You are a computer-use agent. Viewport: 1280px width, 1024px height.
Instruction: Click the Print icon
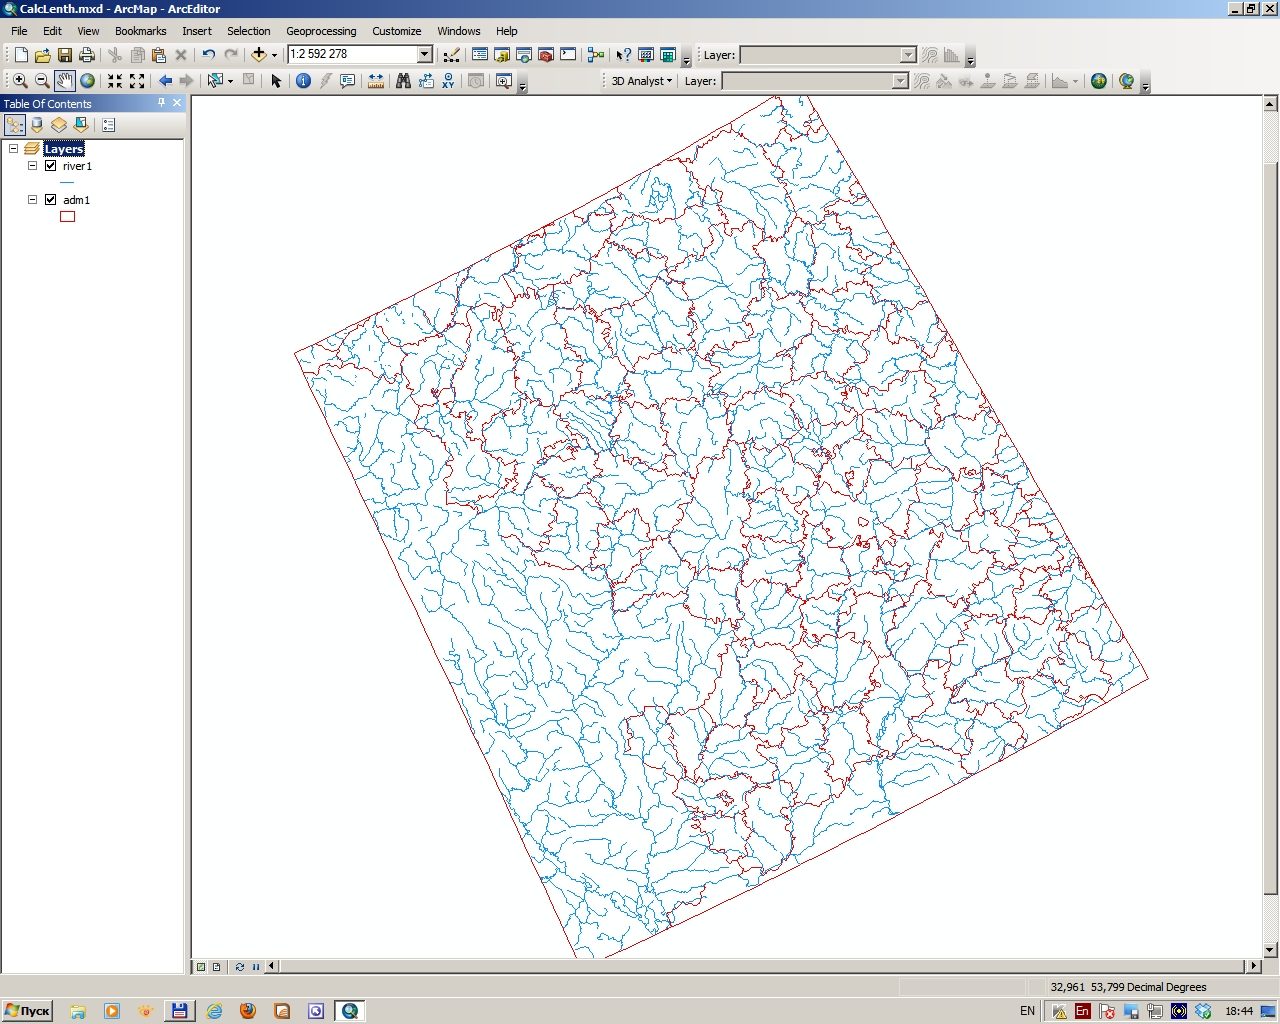pyautogui.click(x=87, y=55)
